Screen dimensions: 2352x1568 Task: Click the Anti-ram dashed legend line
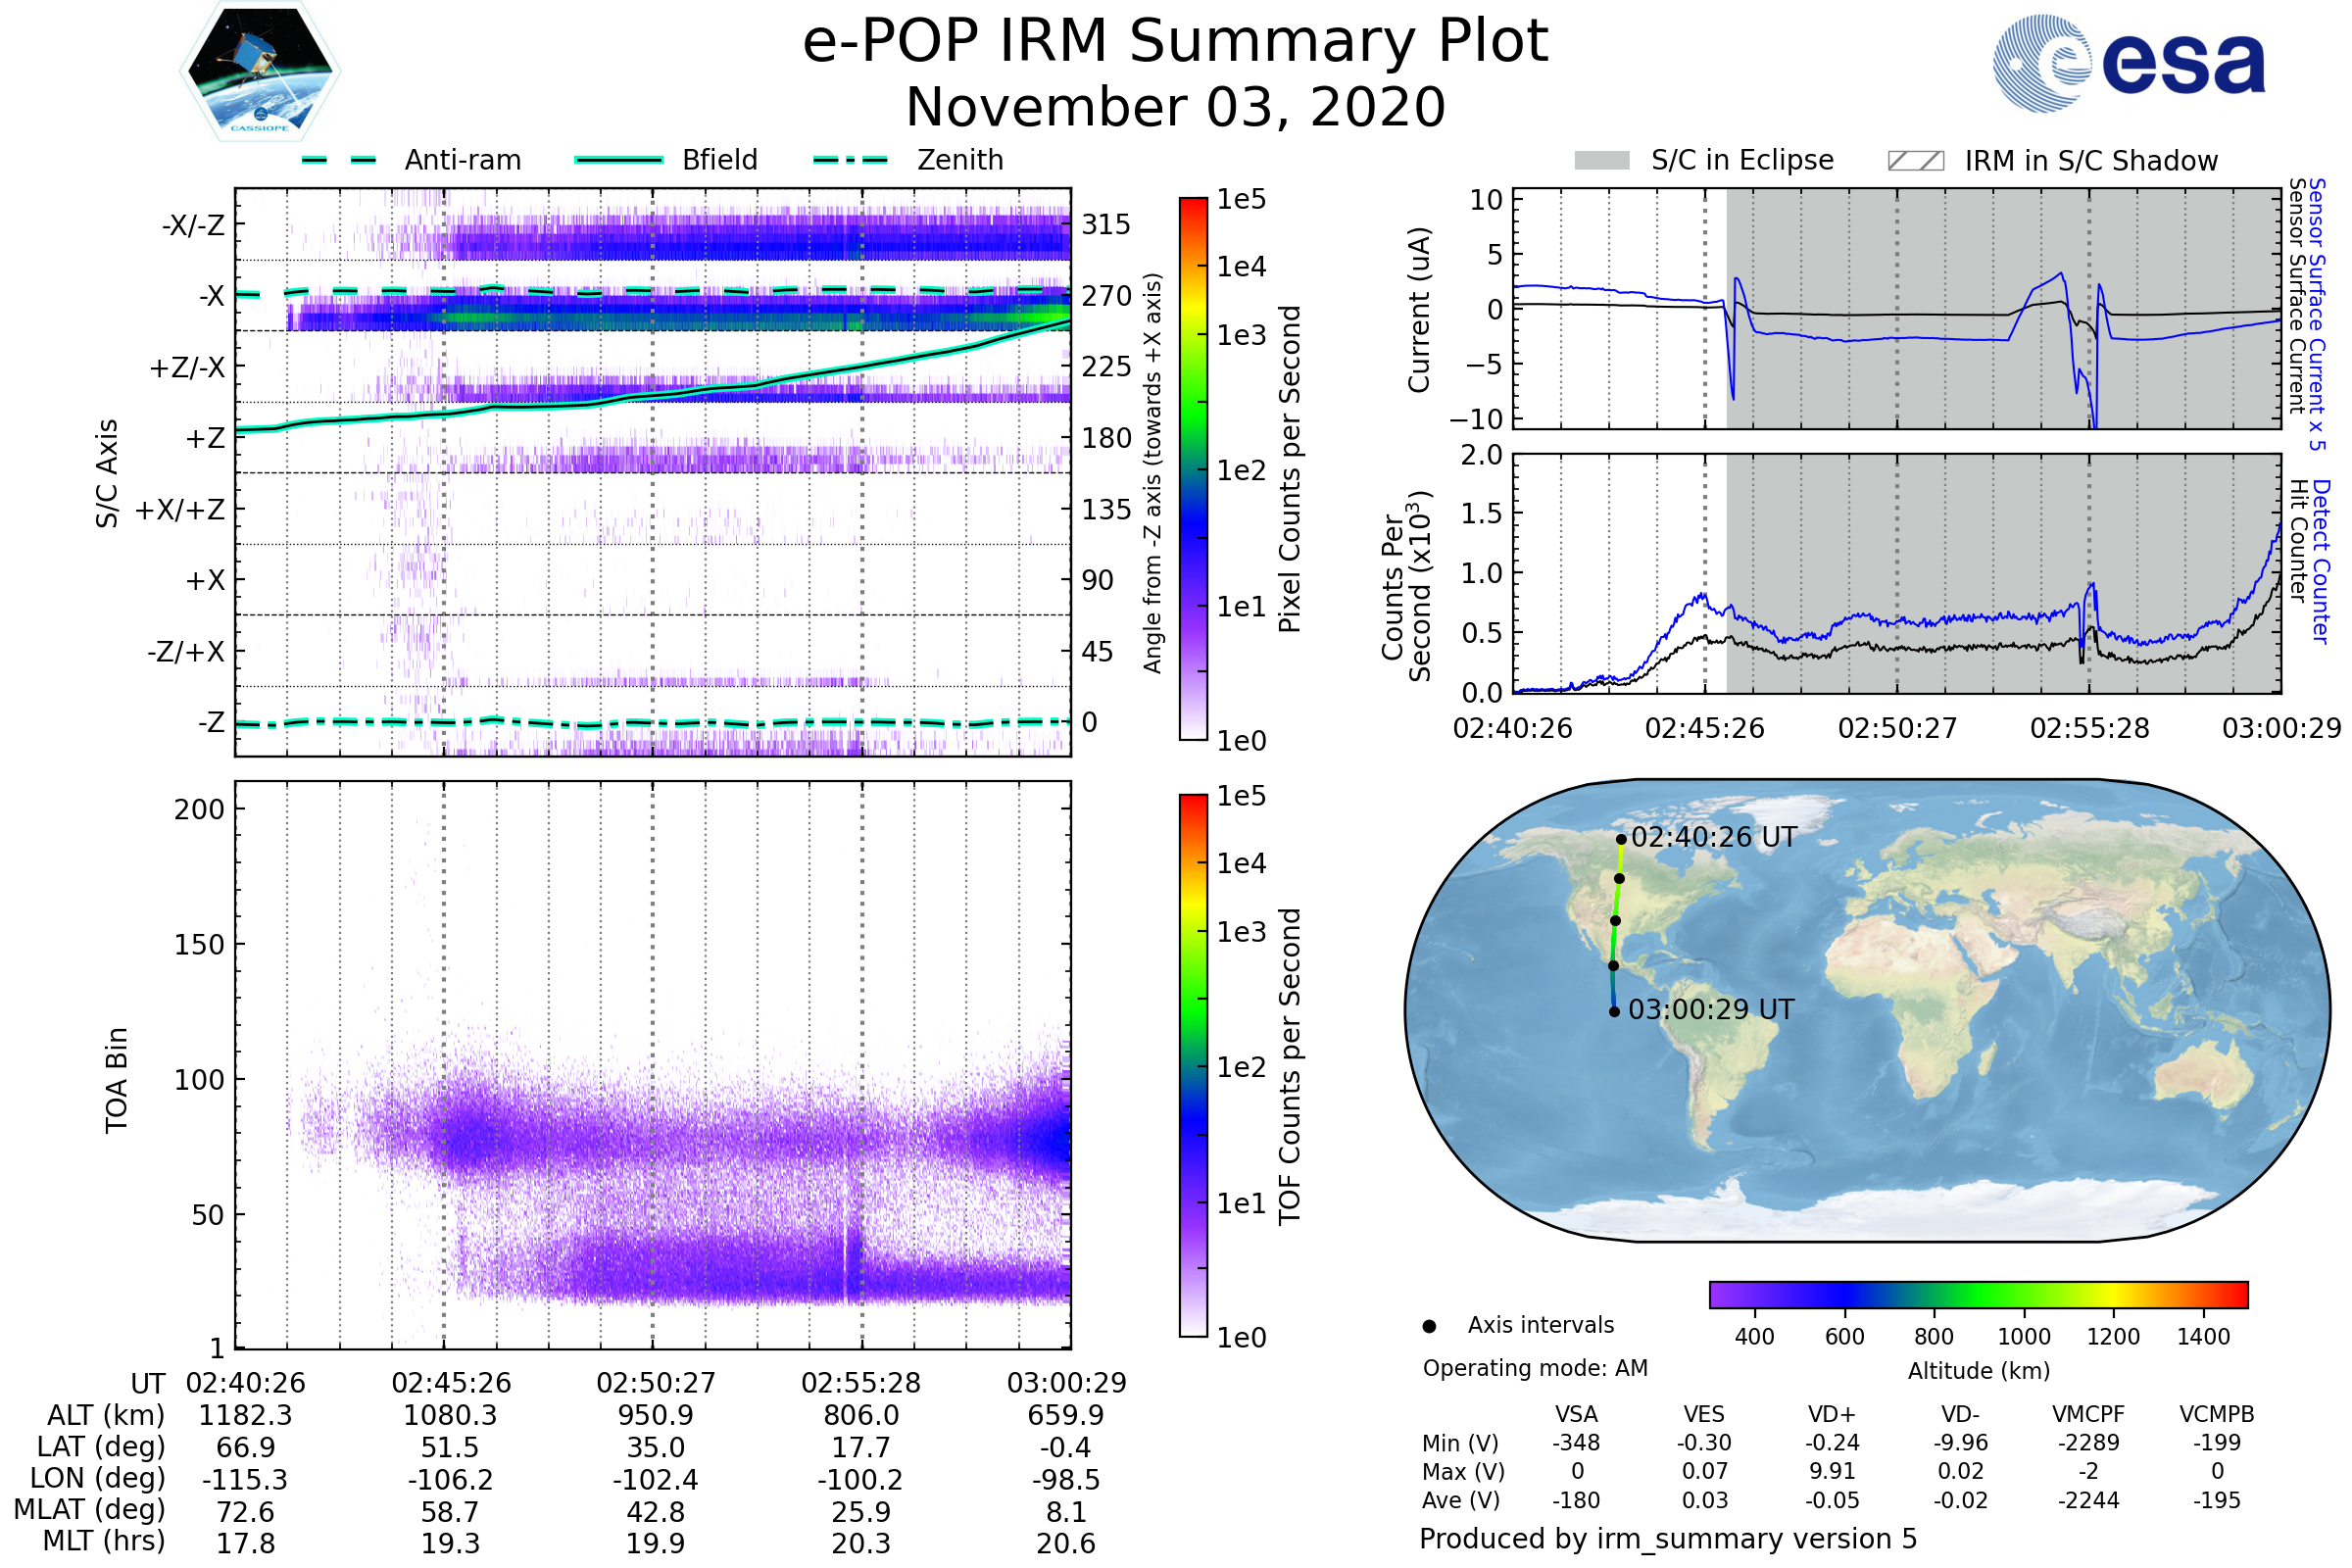pyautogui.click(x=338, y=160)
